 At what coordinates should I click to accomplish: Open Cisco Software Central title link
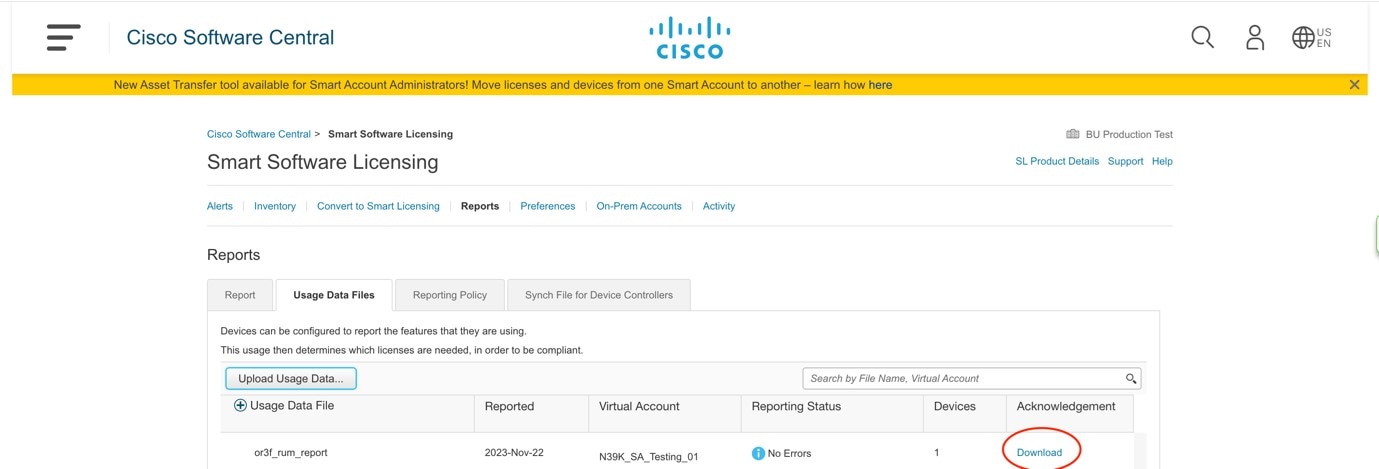point(230,38)
